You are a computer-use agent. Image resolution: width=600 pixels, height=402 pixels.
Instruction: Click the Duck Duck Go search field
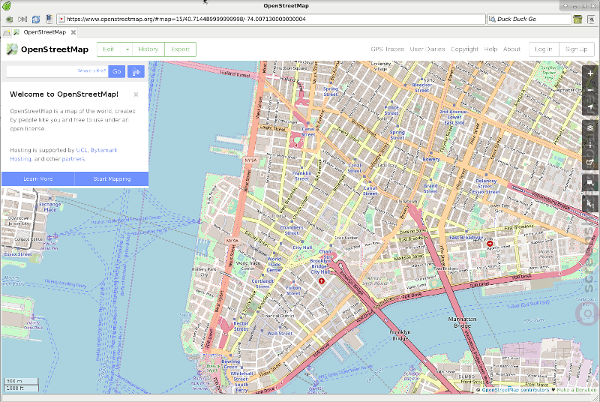click(533, 19)
